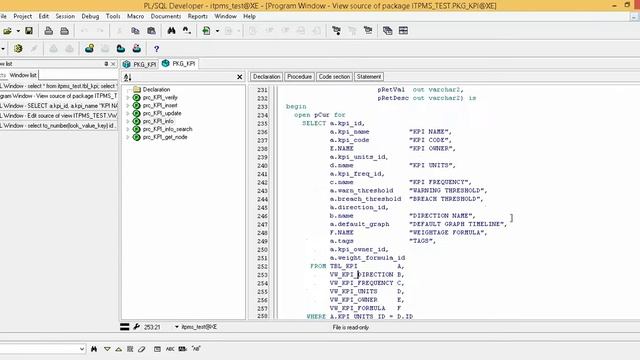
Task: Open the Documents menu
Action: (x=166, y=16)
